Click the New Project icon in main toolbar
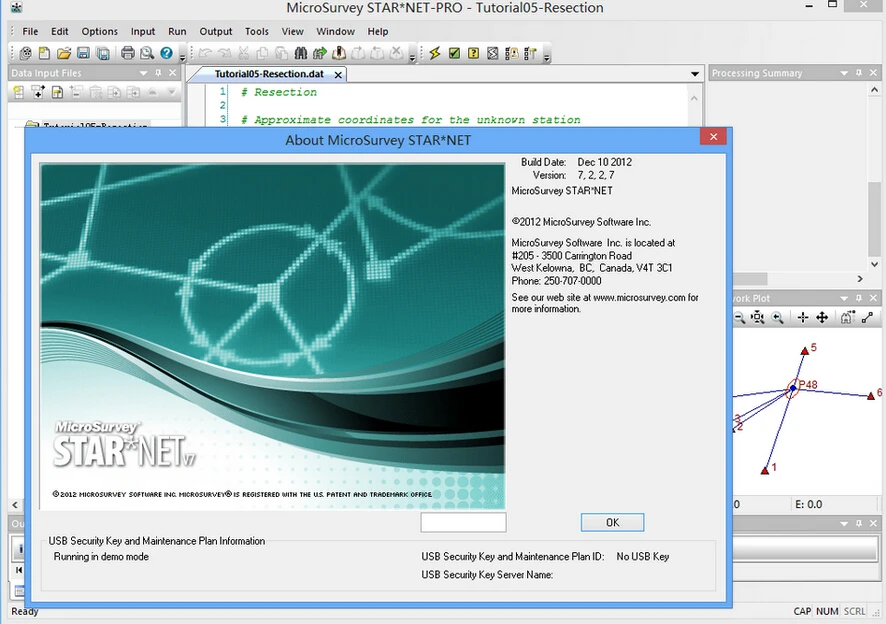 (x=25, y=53)
